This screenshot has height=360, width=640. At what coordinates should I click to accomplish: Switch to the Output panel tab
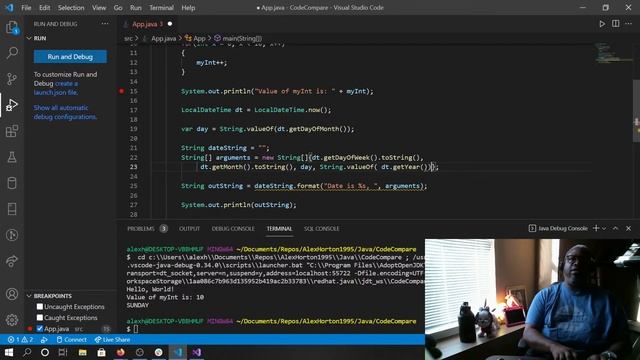tap(189, 229)
